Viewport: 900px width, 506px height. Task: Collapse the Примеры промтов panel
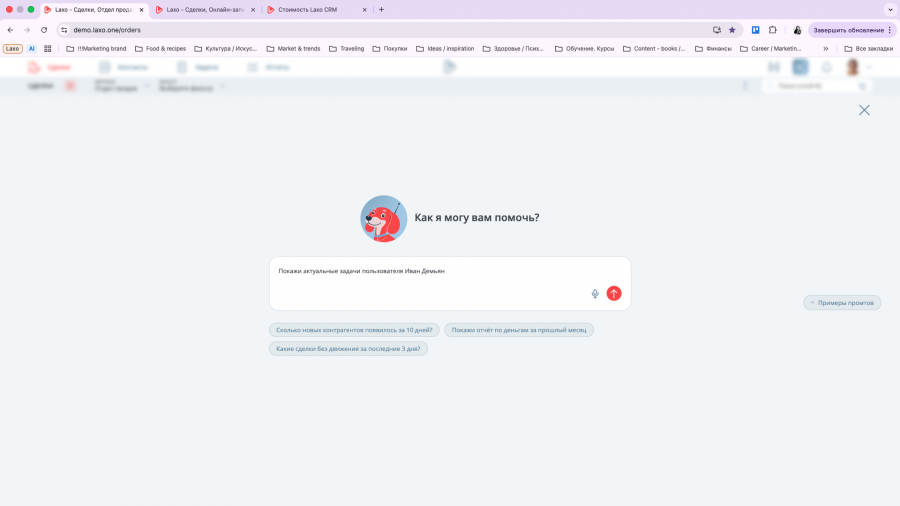point(842,302)
